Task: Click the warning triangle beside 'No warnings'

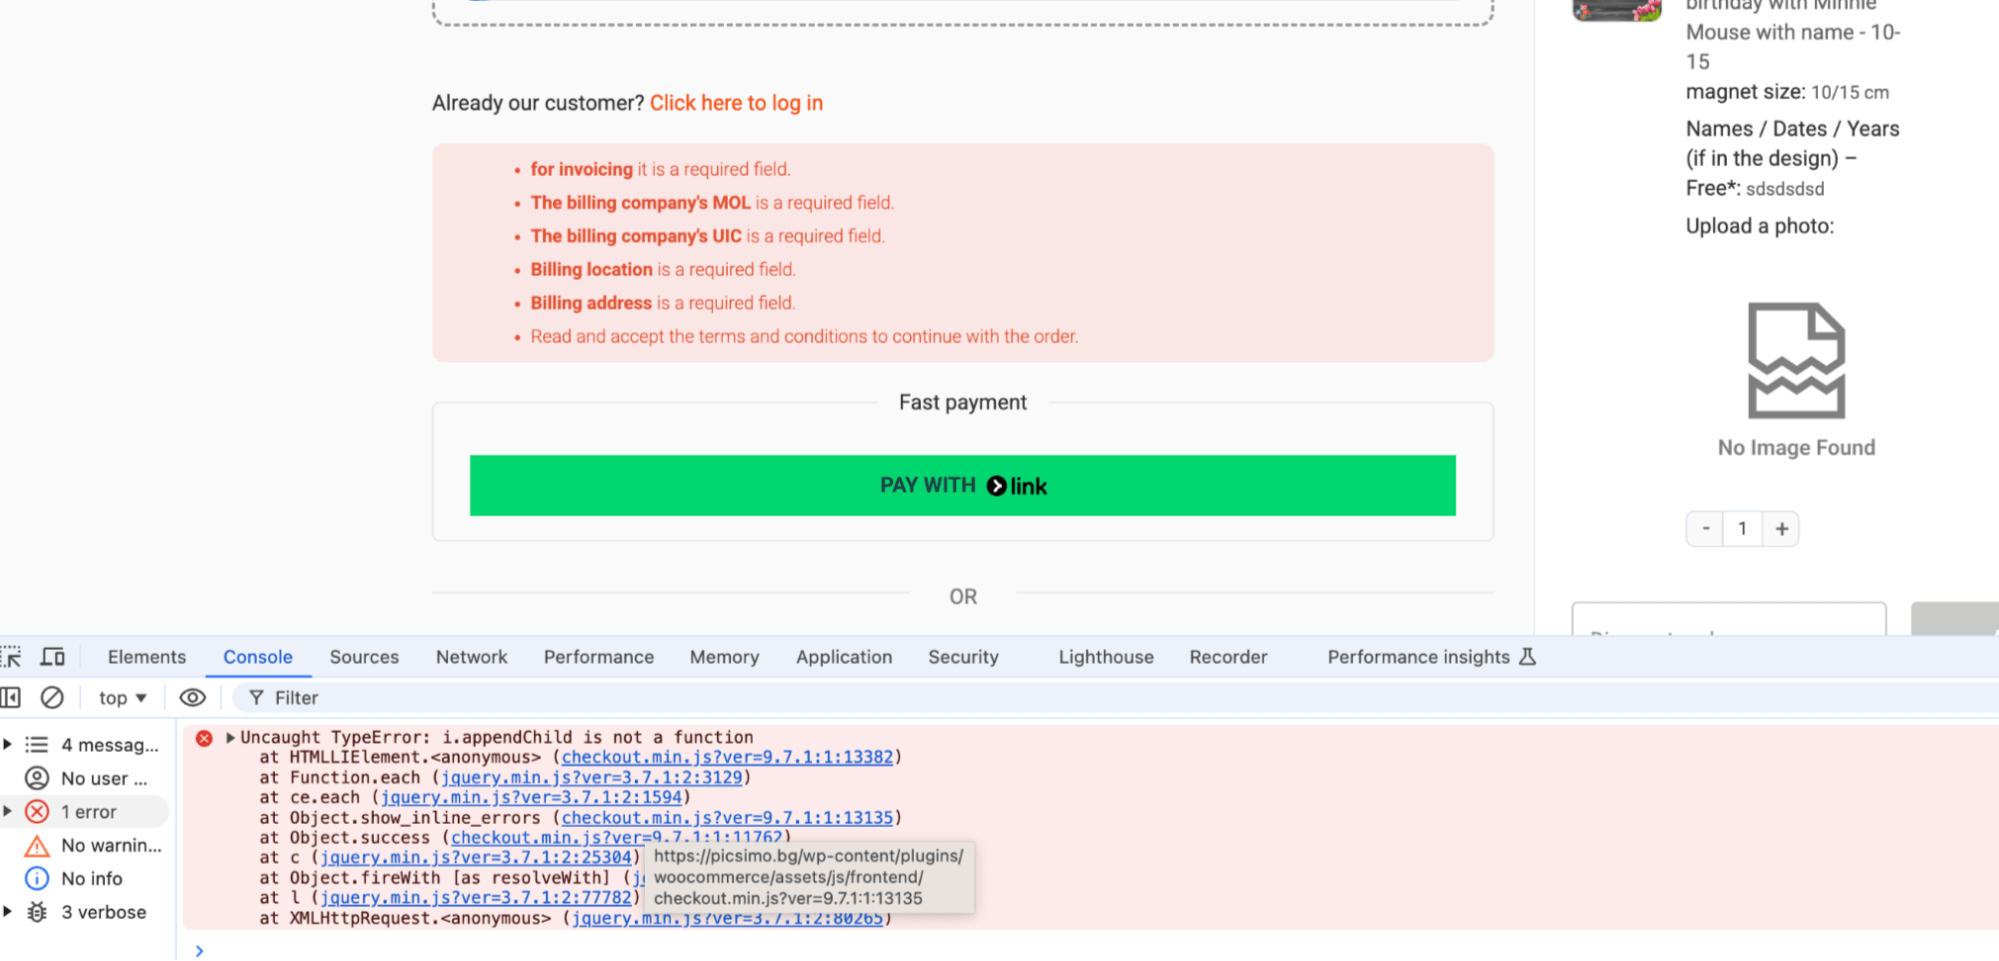Action: point(37,845)
